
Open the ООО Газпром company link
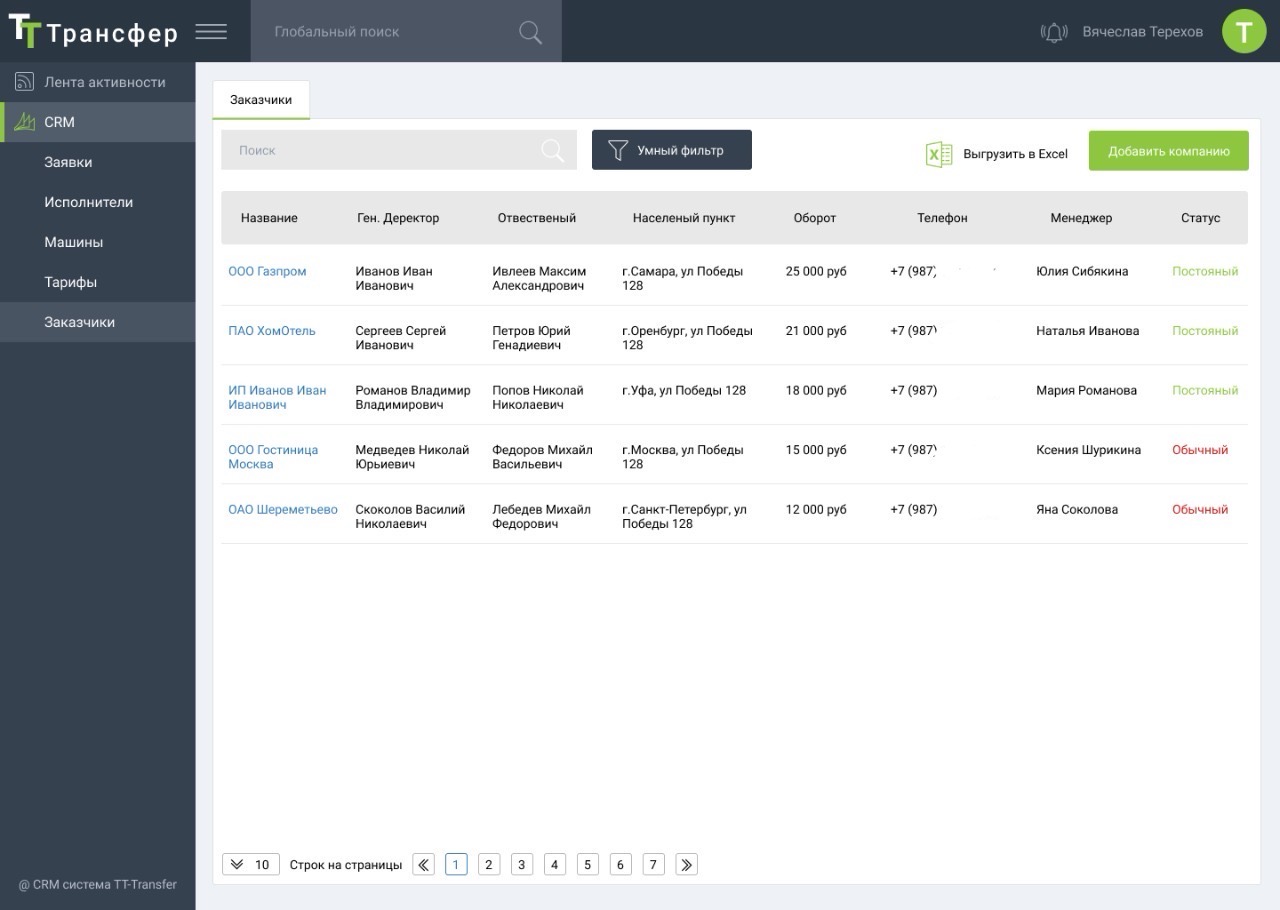267,271
